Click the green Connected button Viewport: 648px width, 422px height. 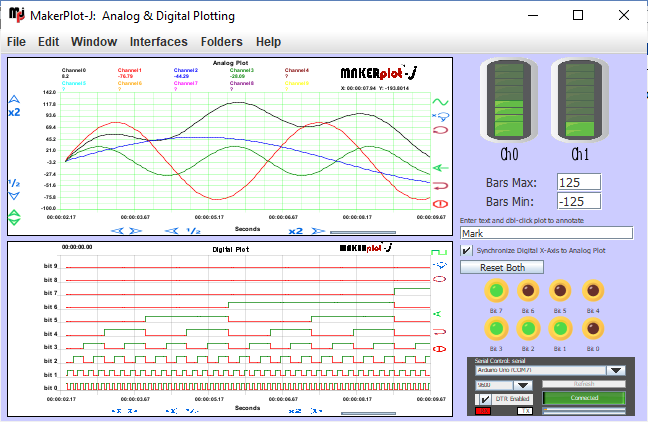[584, 398]
